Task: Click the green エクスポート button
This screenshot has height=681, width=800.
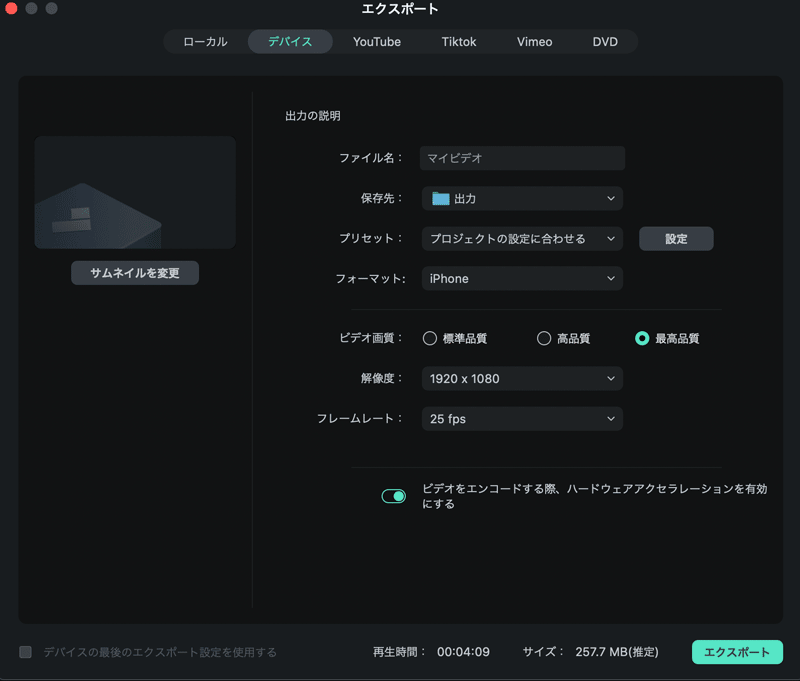Action: click(737, 652)
